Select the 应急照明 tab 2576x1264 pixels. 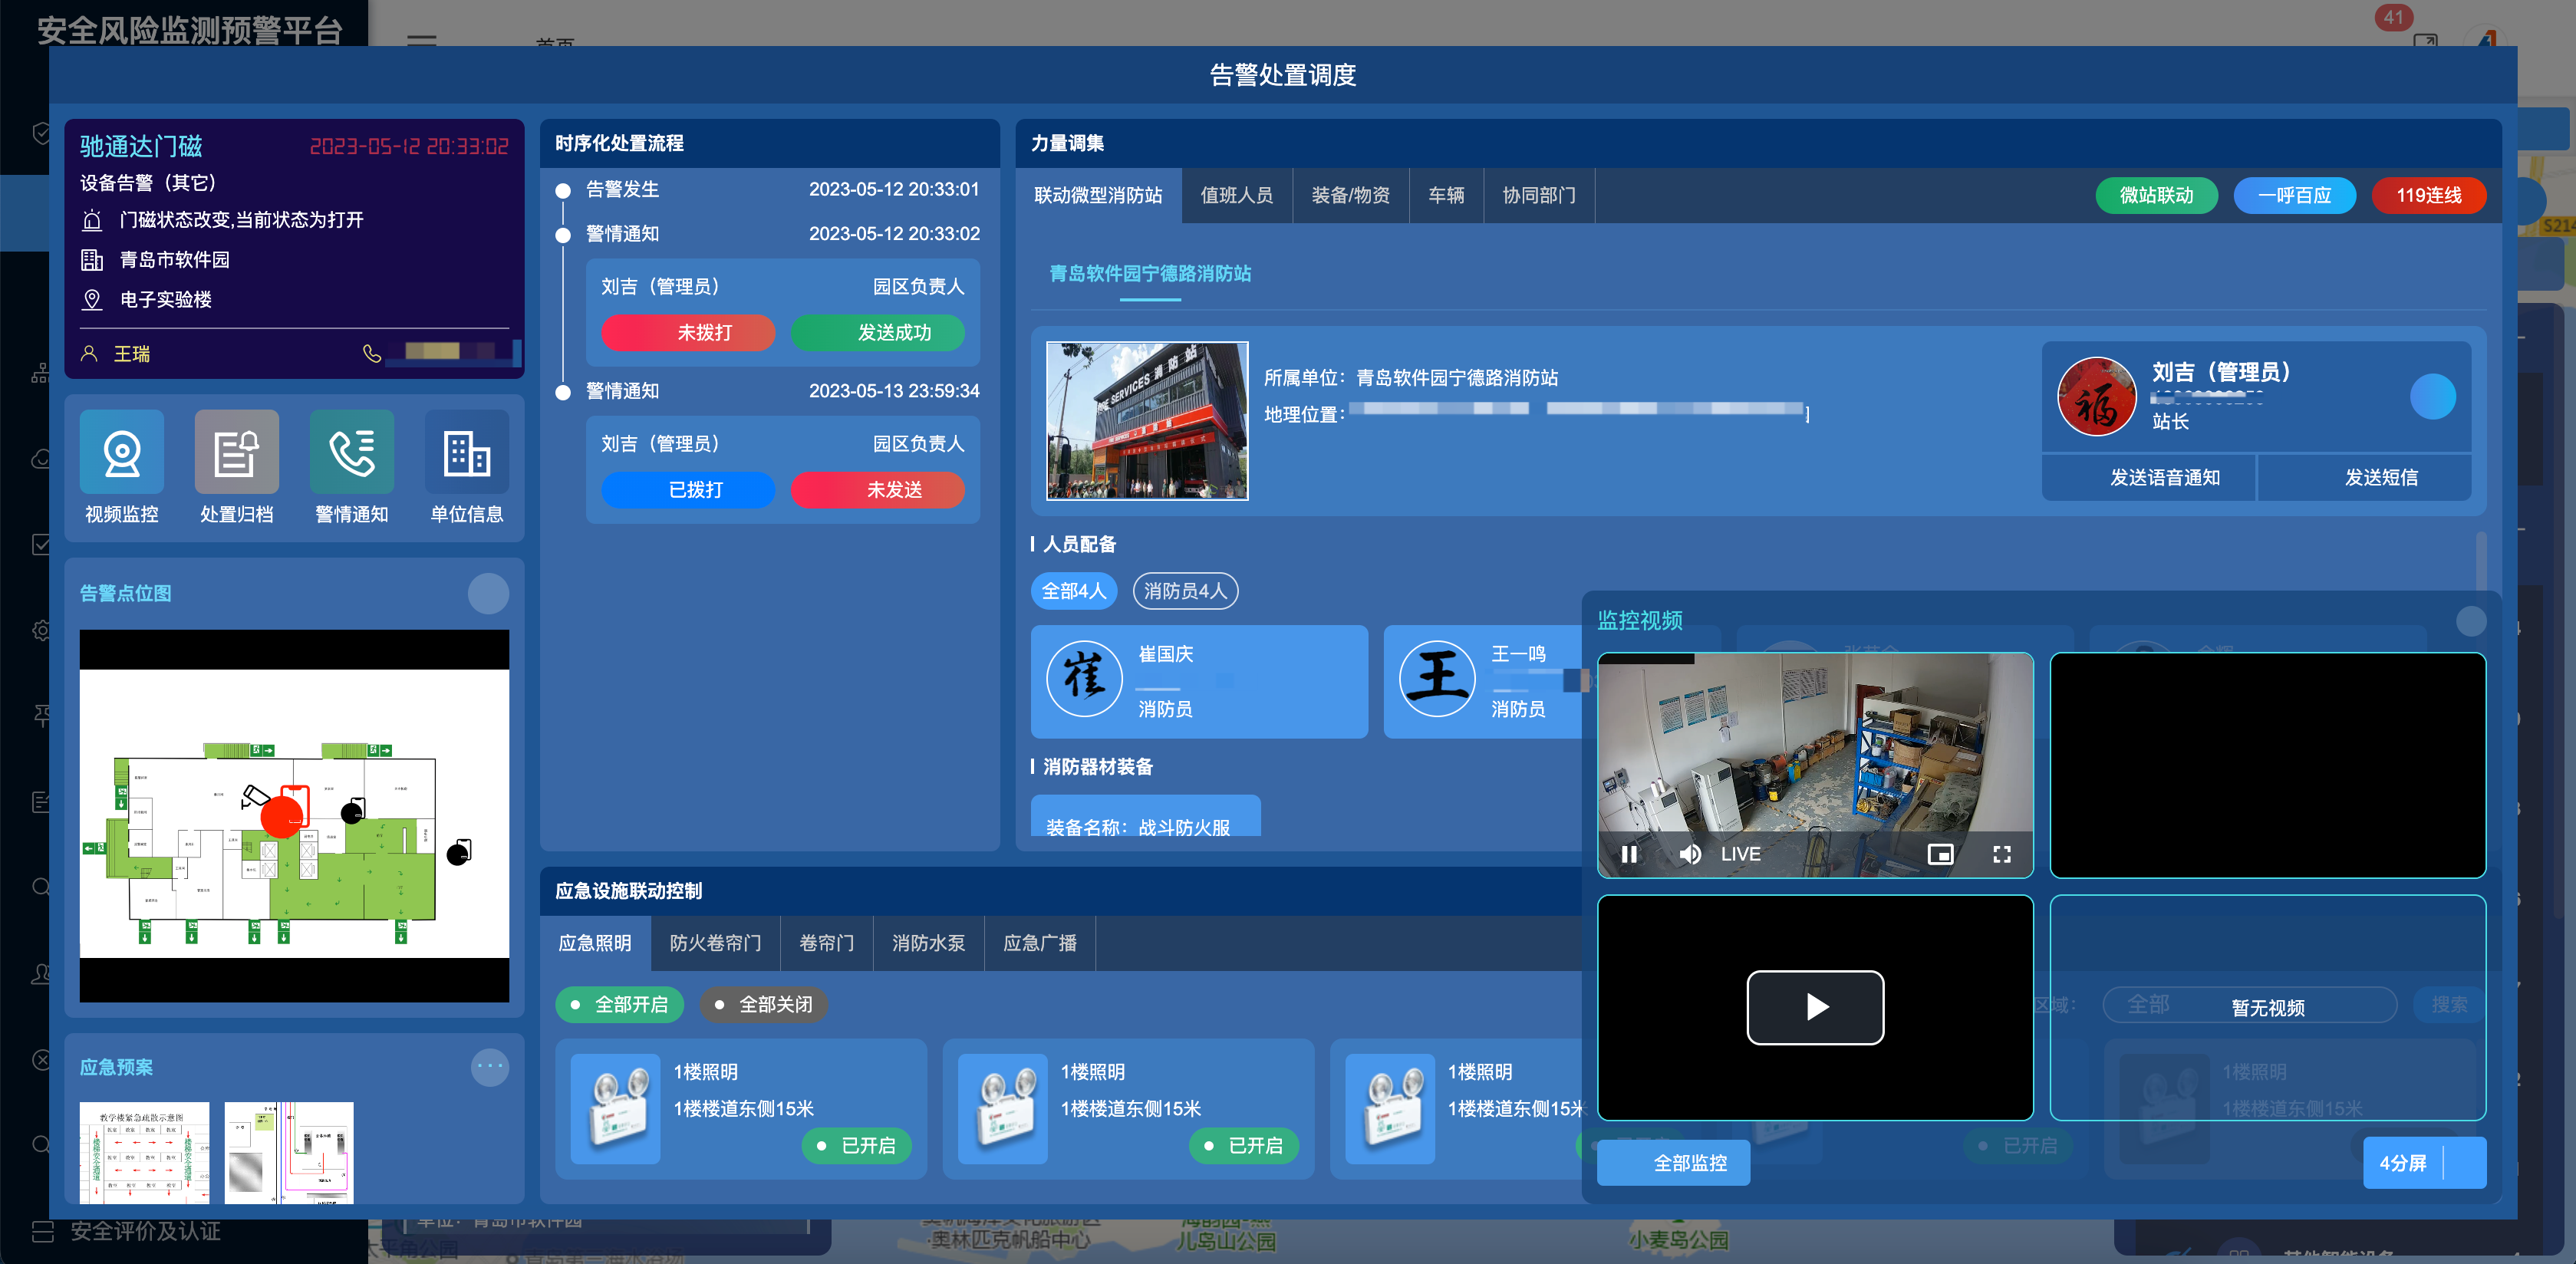pos(595,943)
